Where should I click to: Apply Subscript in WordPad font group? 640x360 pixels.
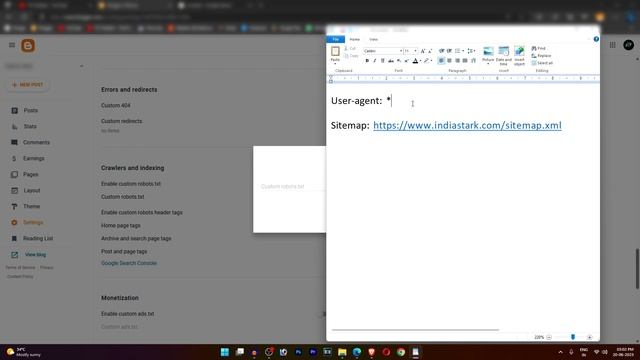point(399,61)
